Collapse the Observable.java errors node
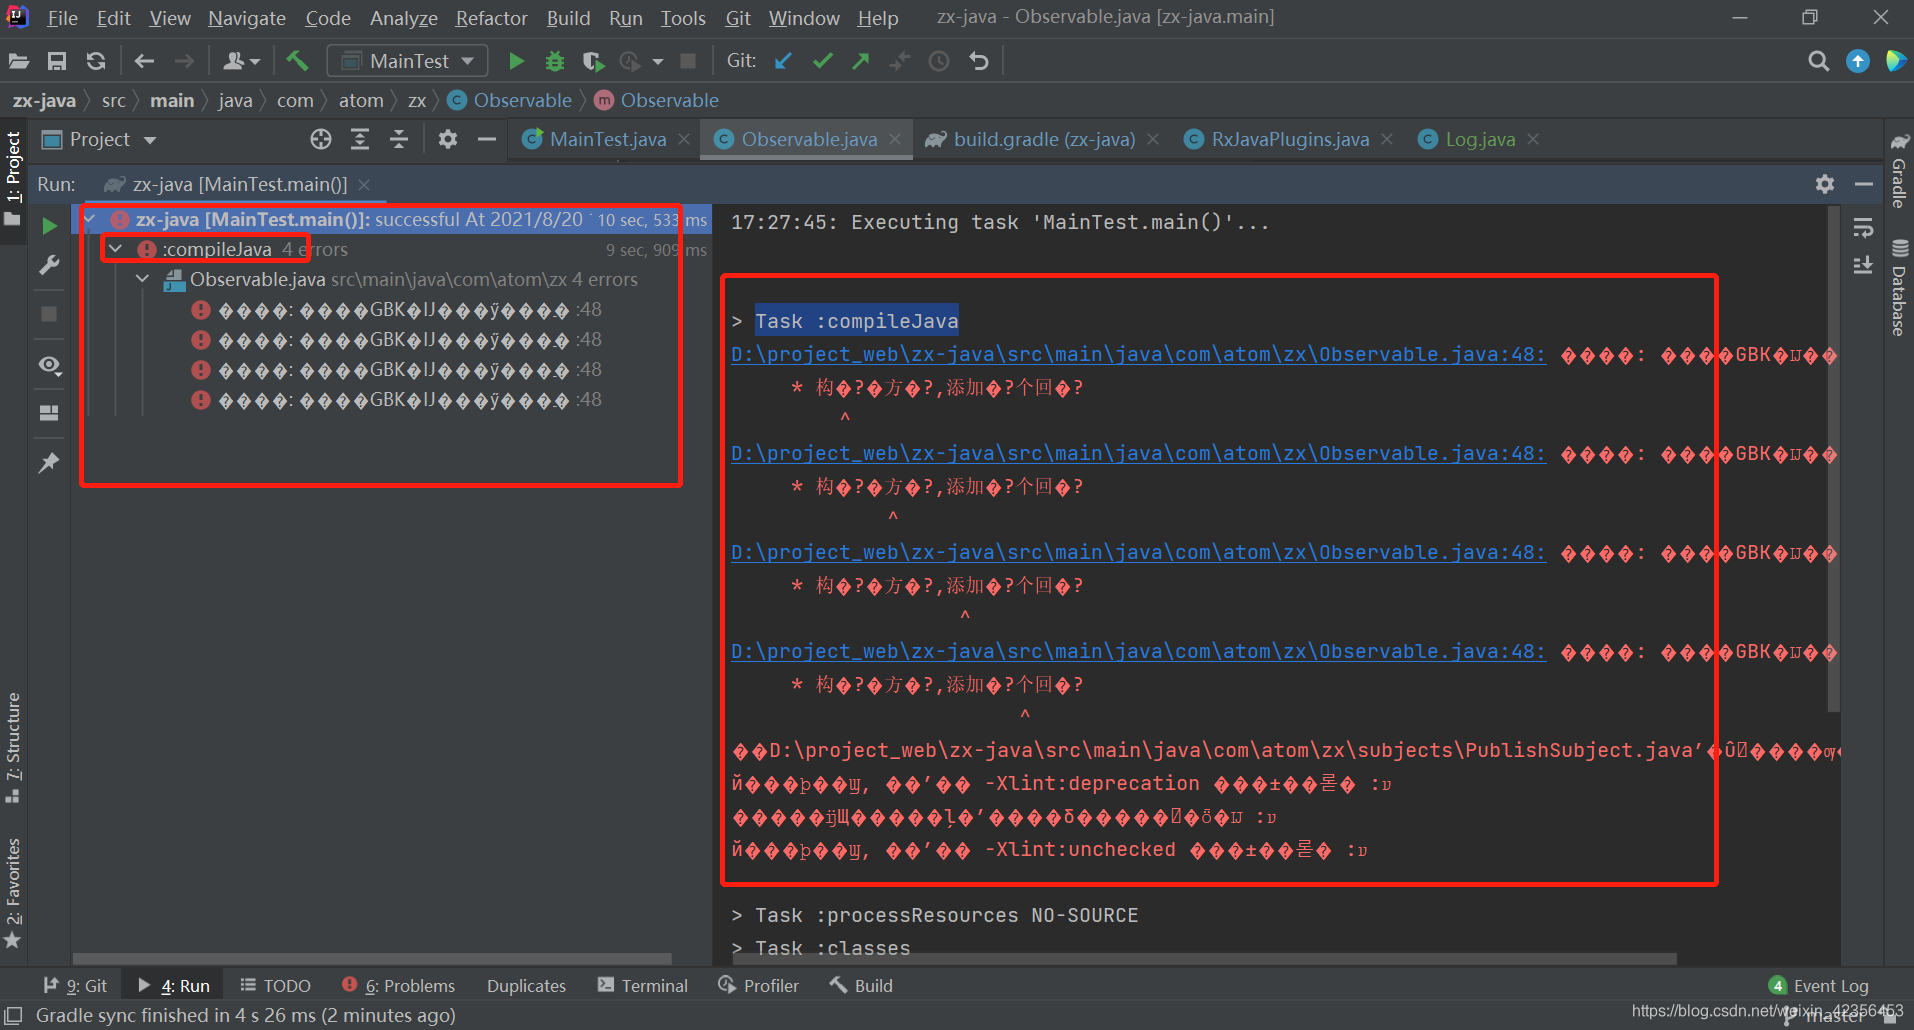1914x1030 pixels. coord(143,279)
